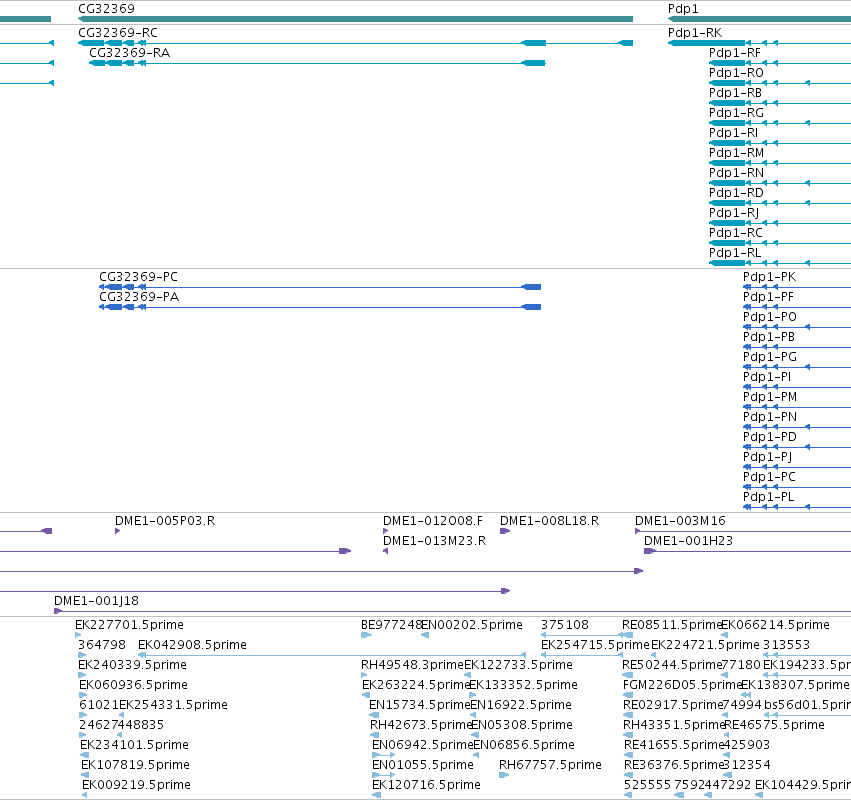The height and width of the screenshot is (800, 851).
Task: Click the Pdp1-RD transcript label
Action: (x=736, y=193)
